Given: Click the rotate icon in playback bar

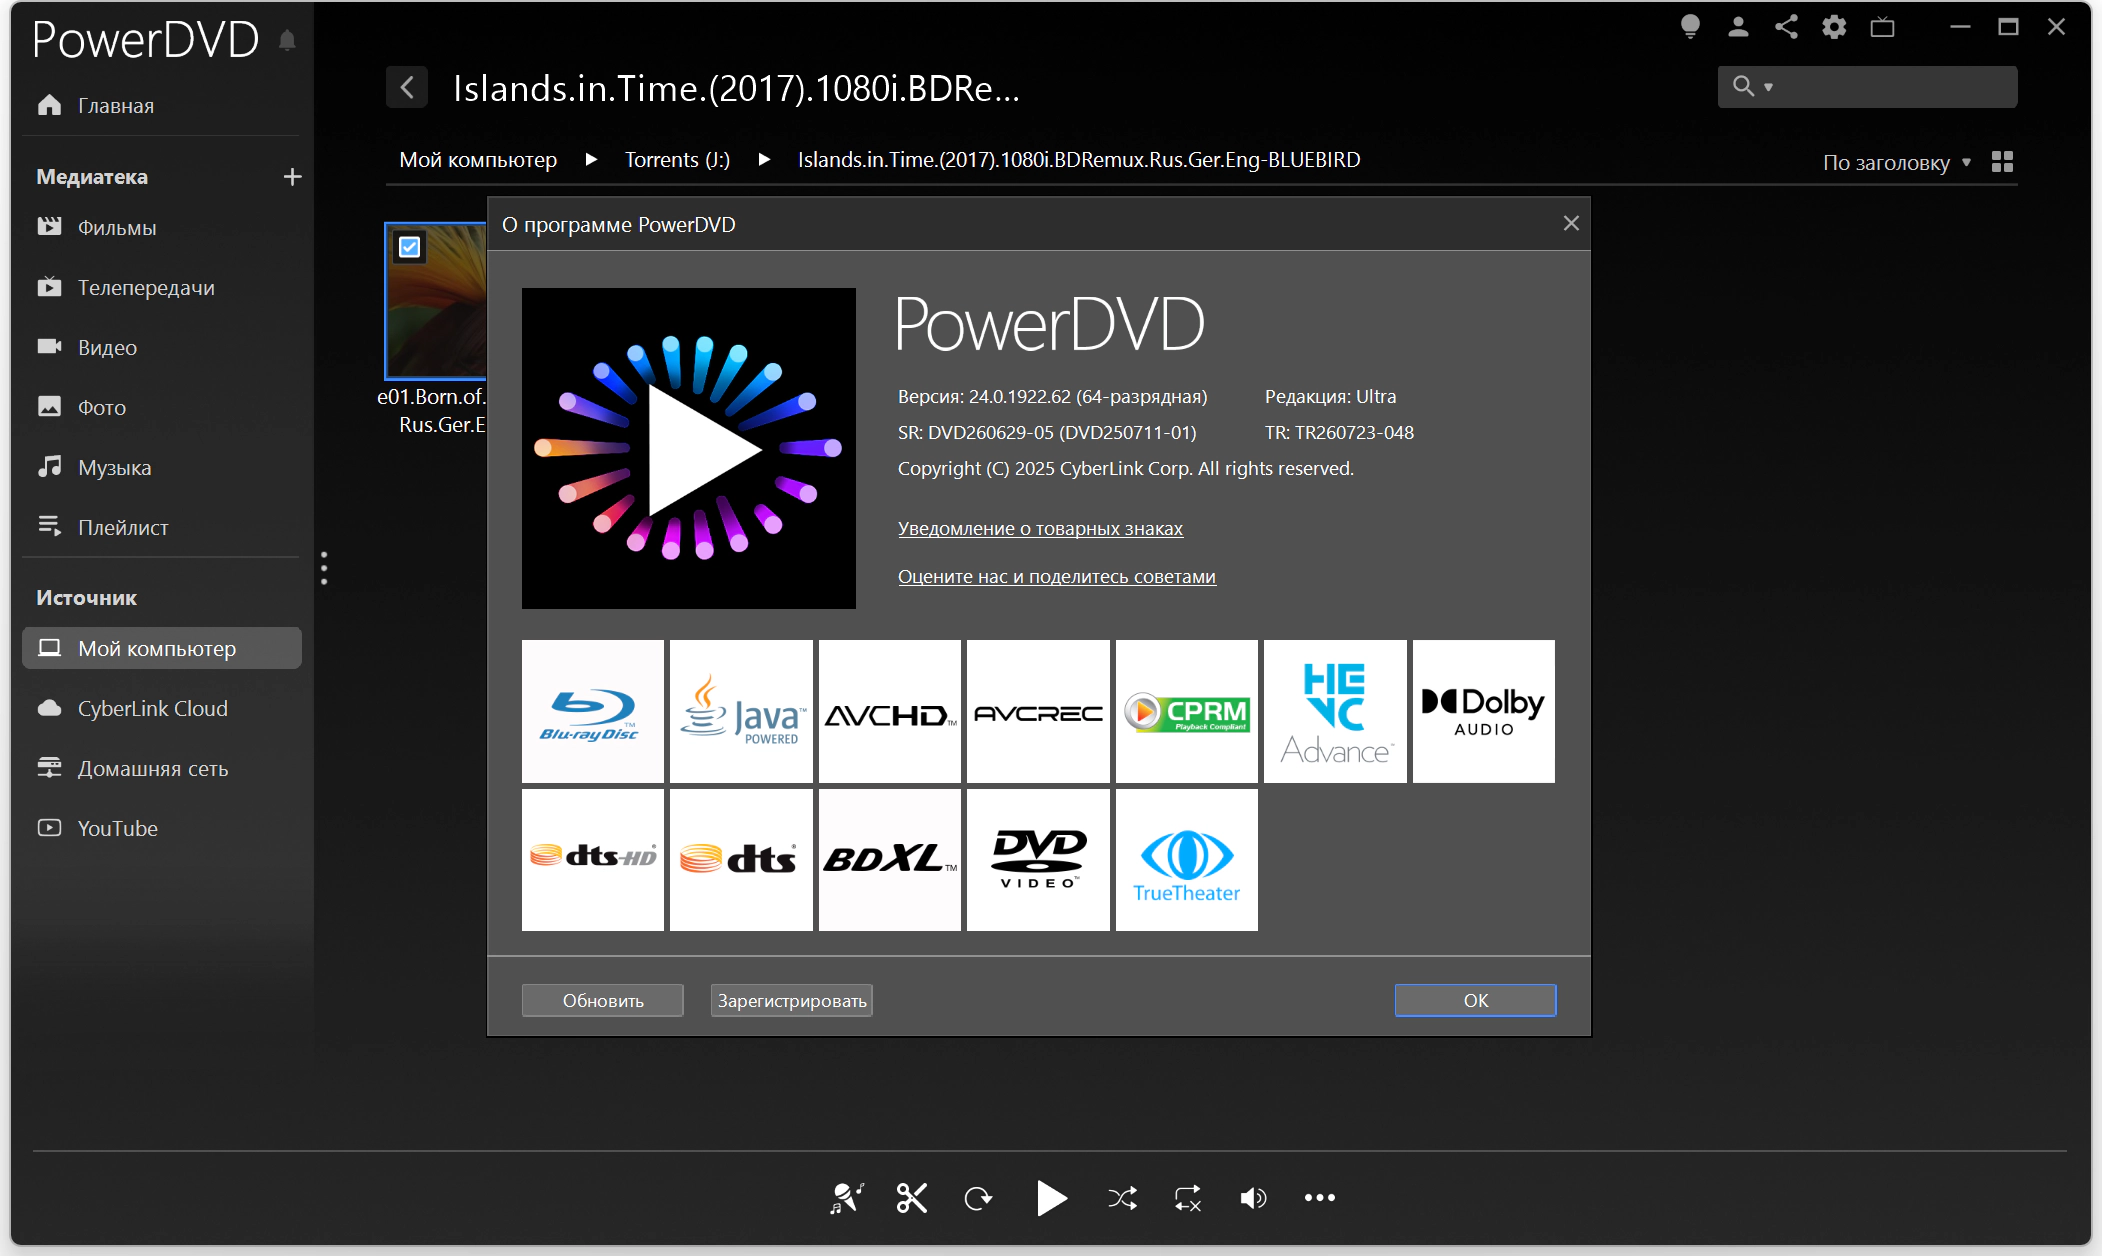Looking at the screenshot, I should (x=978, y=1197).
